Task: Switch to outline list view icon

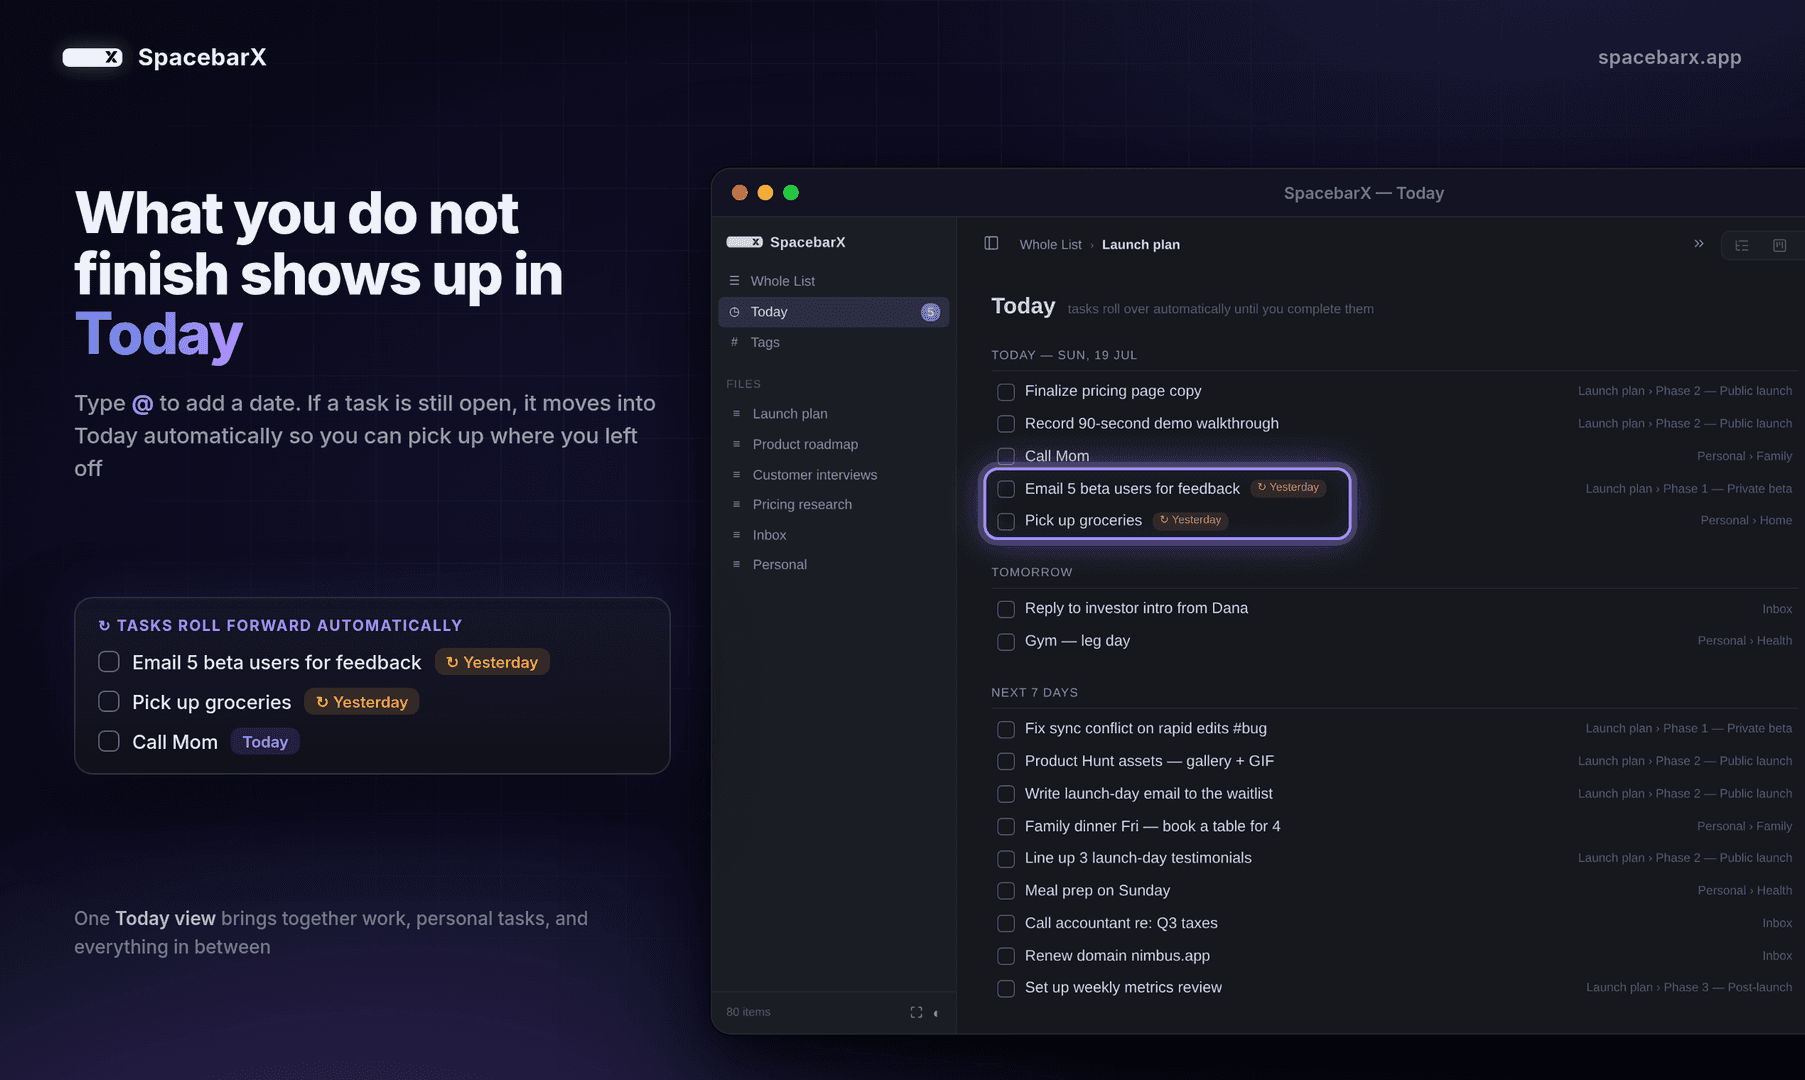Action: pyautogui.click(x=1742, y=245)
